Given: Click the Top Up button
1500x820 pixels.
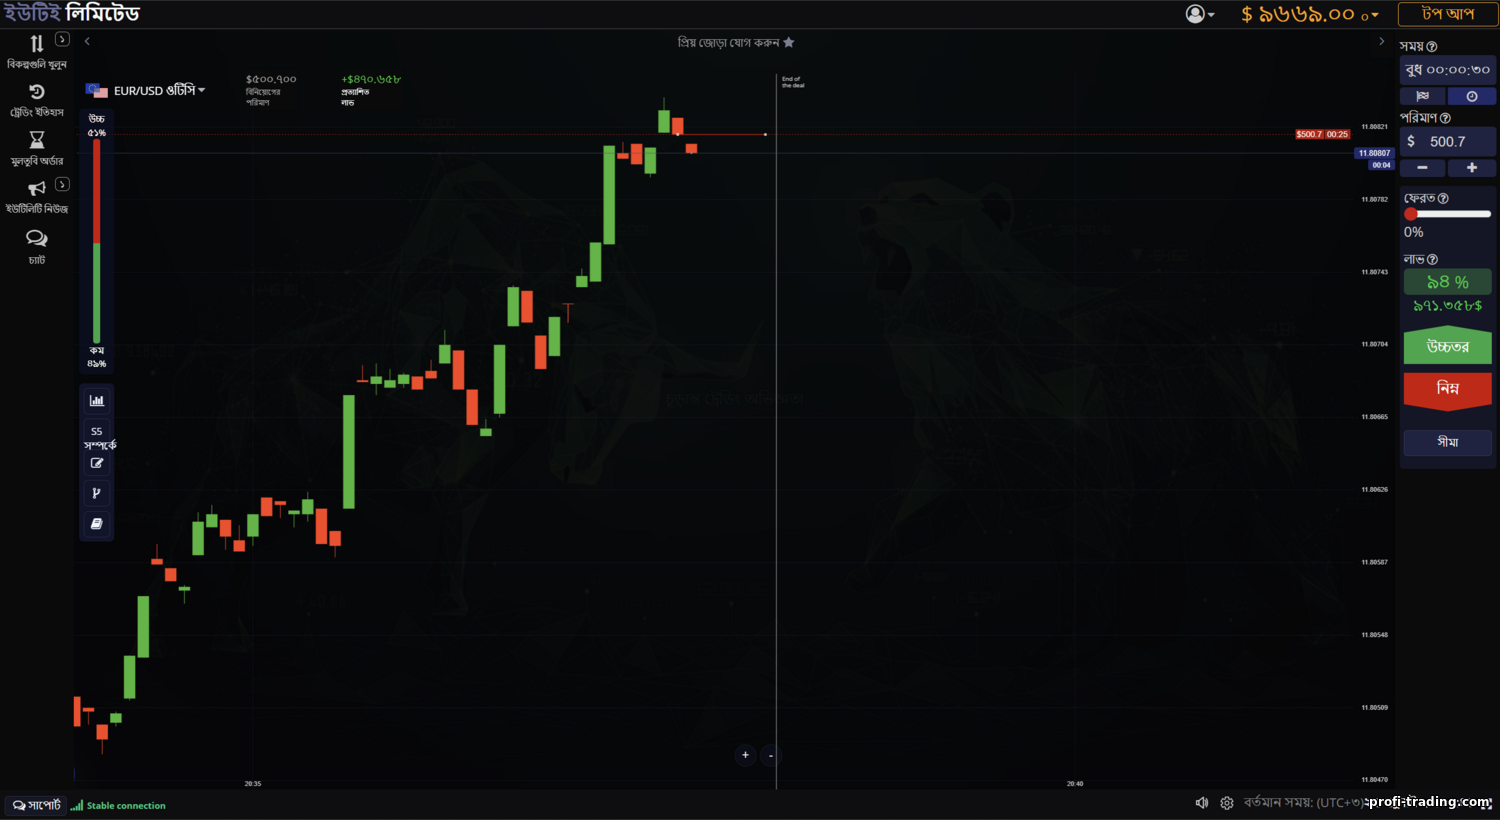Looking at the screenshot, I should coord(1447,14).
